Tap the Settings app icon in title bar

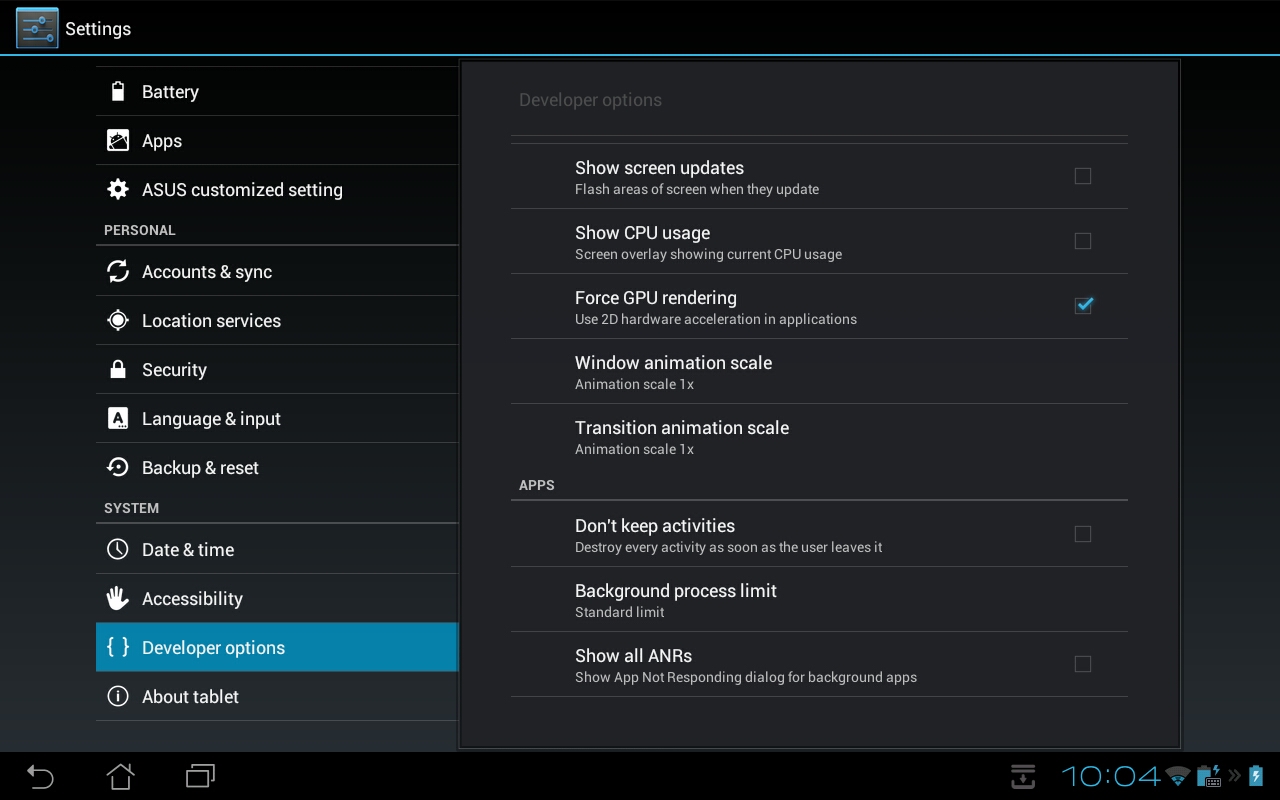click(37, 28)
